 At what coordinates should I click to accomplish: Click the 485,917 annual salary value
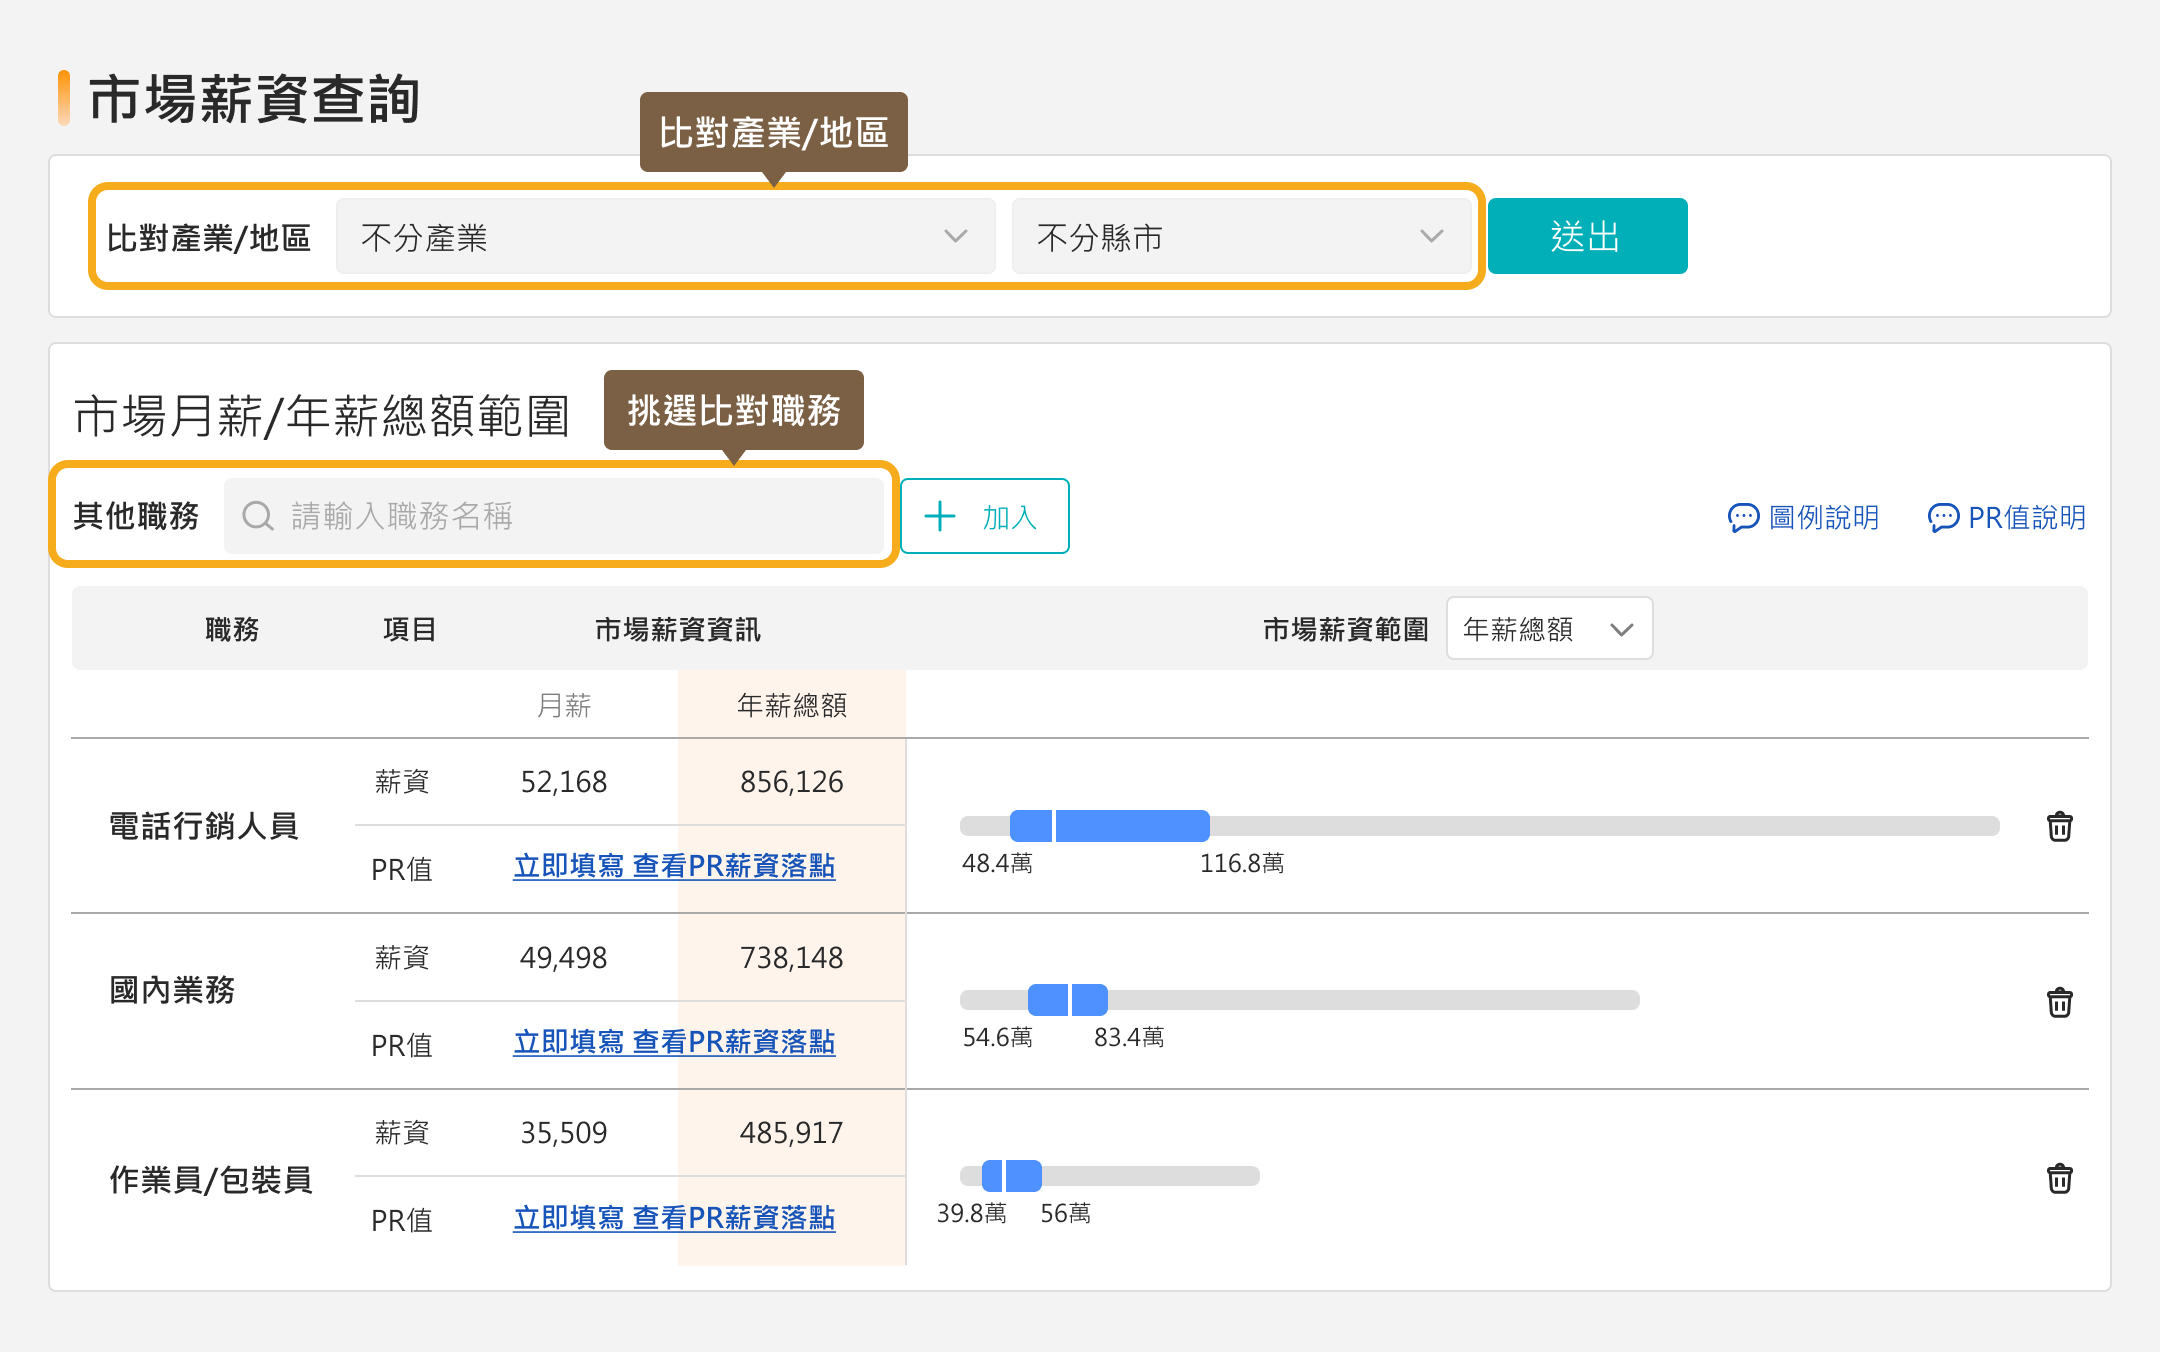click(x=792, y=1133)
